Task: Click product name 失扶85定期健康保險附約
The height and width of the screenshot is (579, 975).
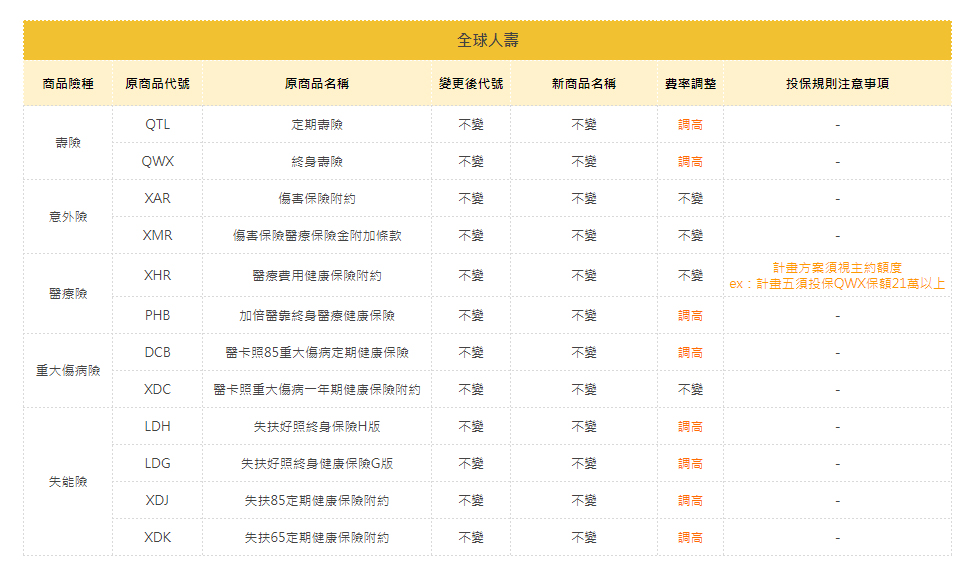Action: (317, 500)
